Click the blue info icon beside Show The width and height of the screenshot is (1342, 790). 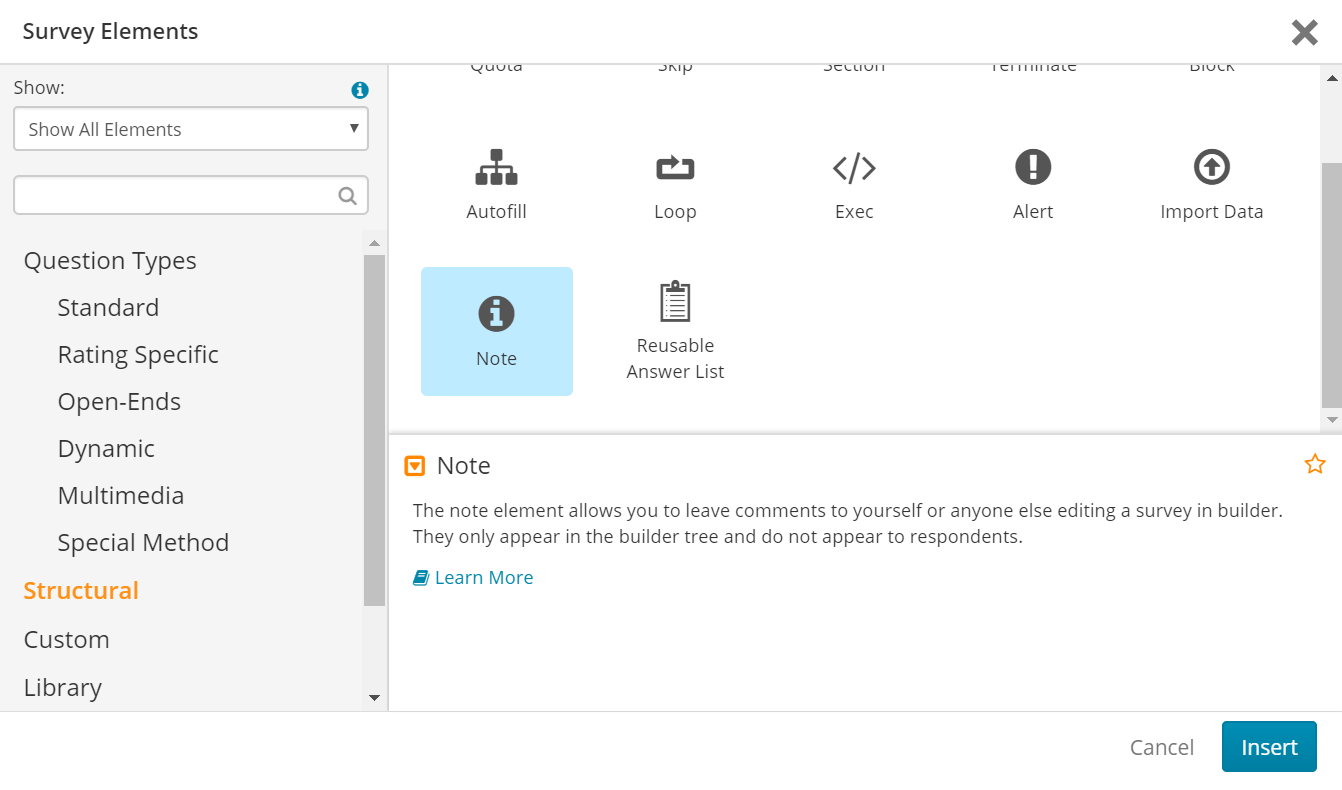coord(360,90)
